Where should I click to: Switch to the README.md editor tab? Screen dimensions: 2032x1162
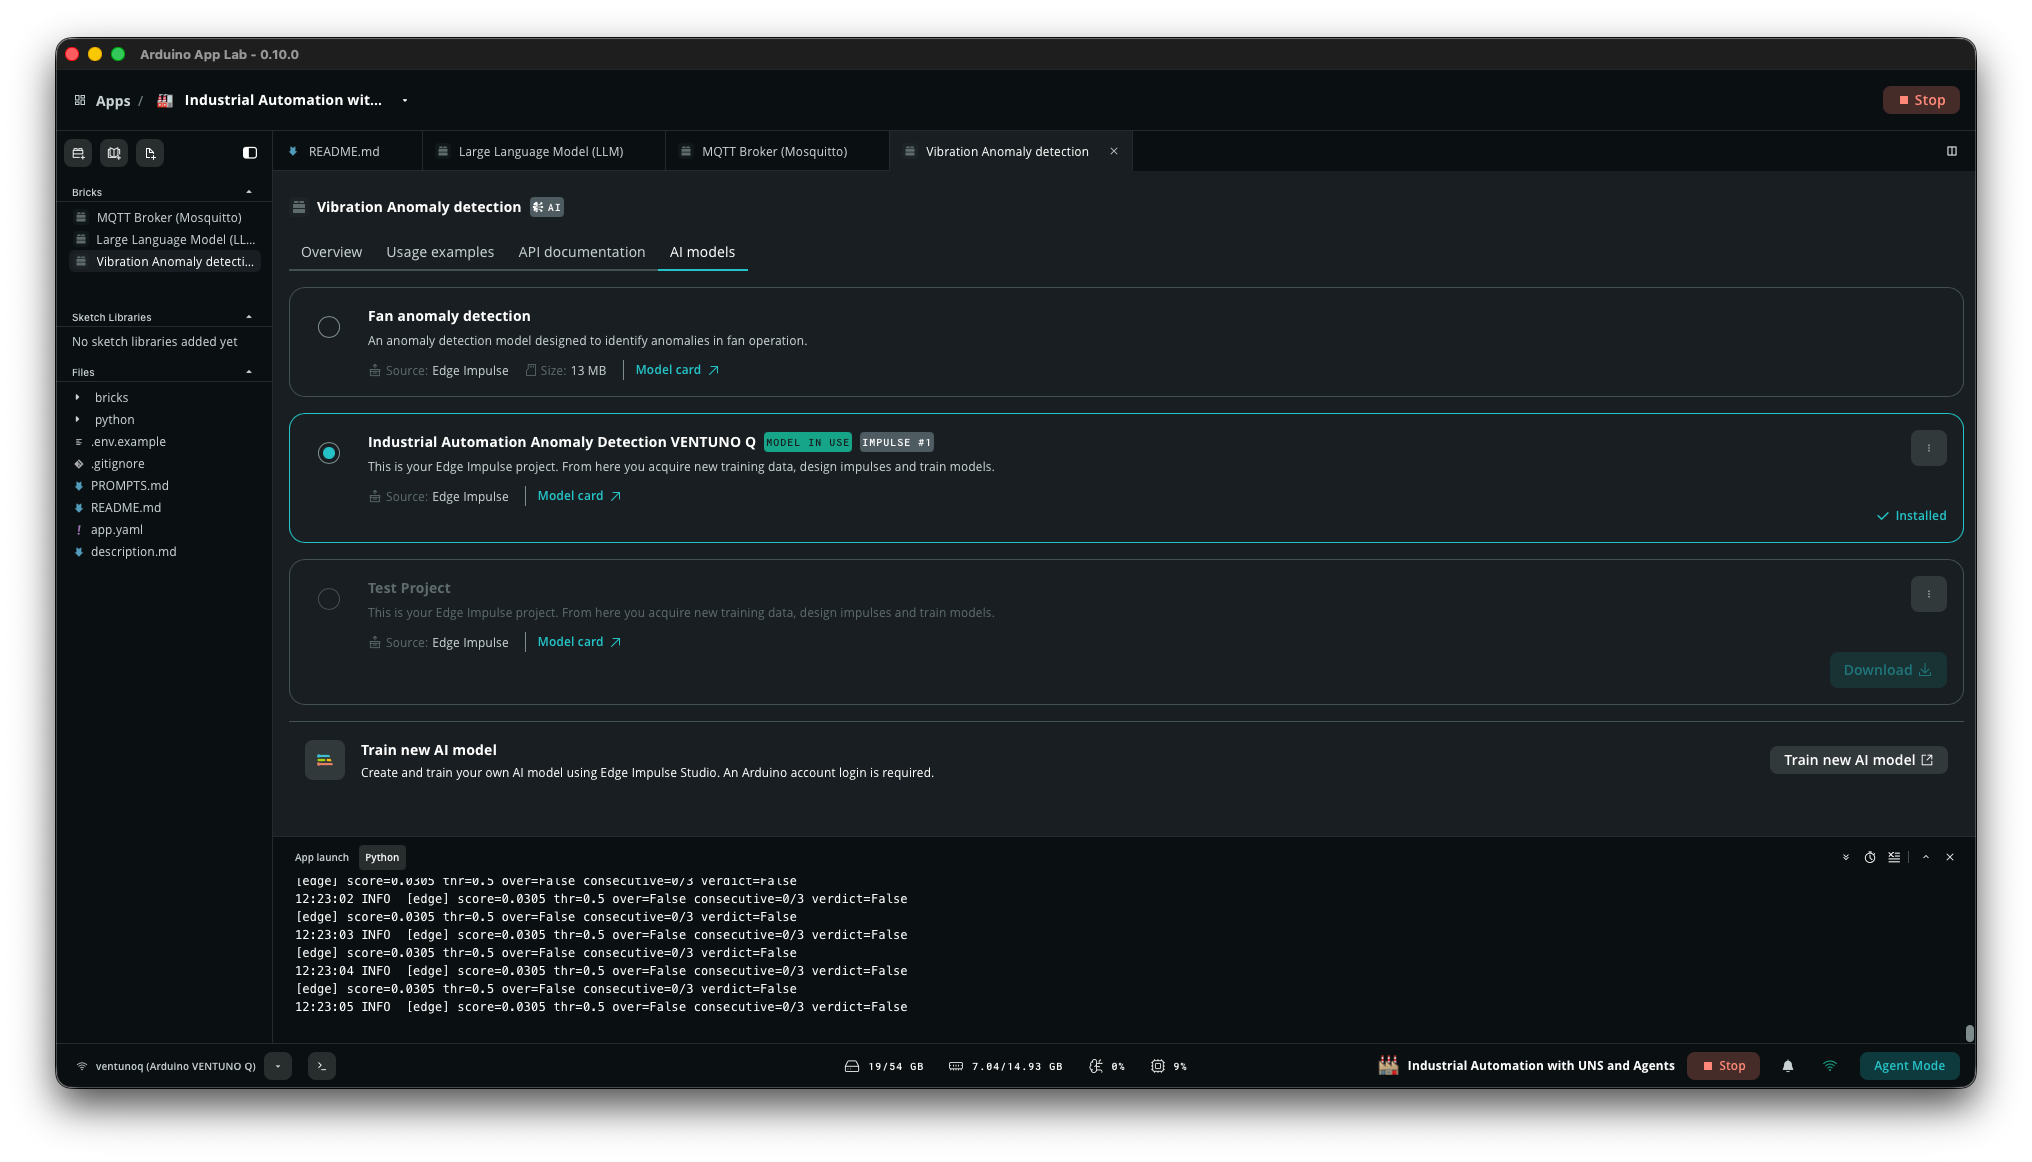pyautogui.click(x=347, y=151)
